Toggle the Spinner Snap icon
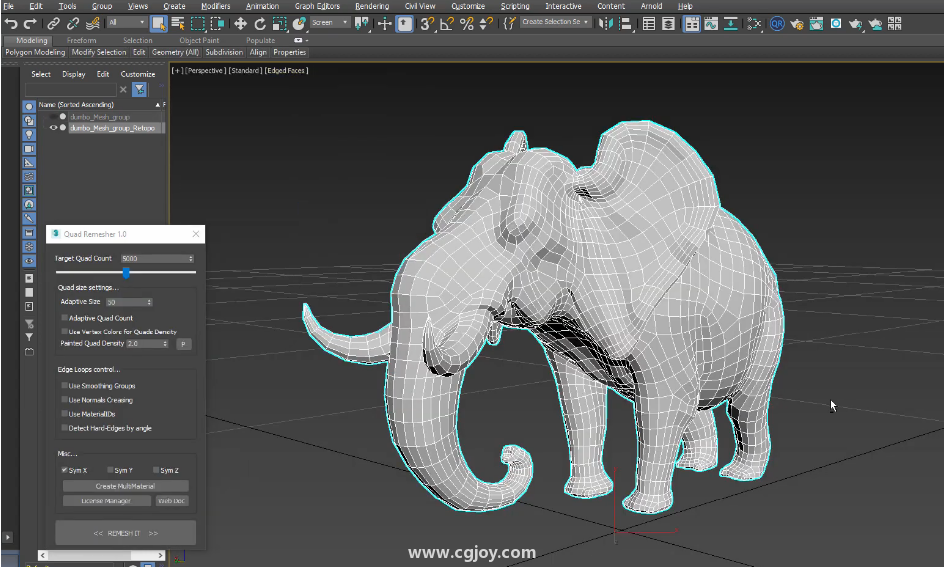Viewport: 944px width, 567px height. click(x=486, y=23)
